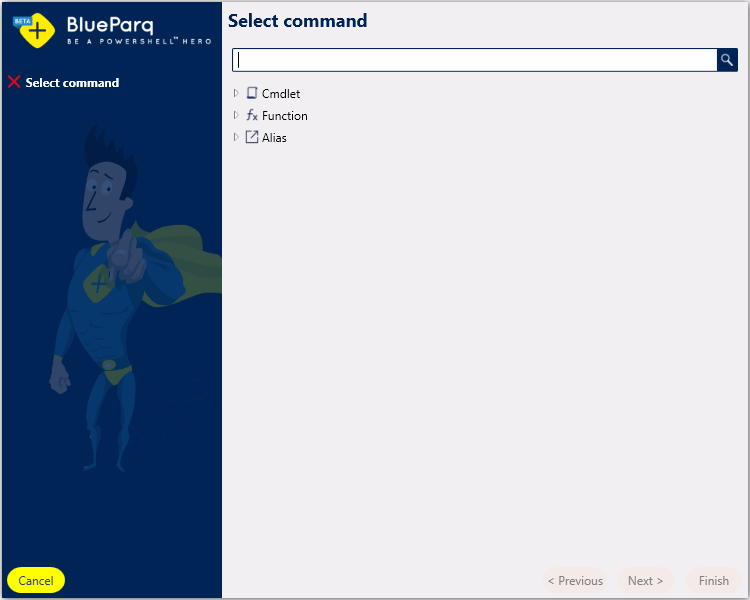This screenshot has height=600, width=750.
Task: Click the blue BETA badge
Action: (x=22, y=20)
